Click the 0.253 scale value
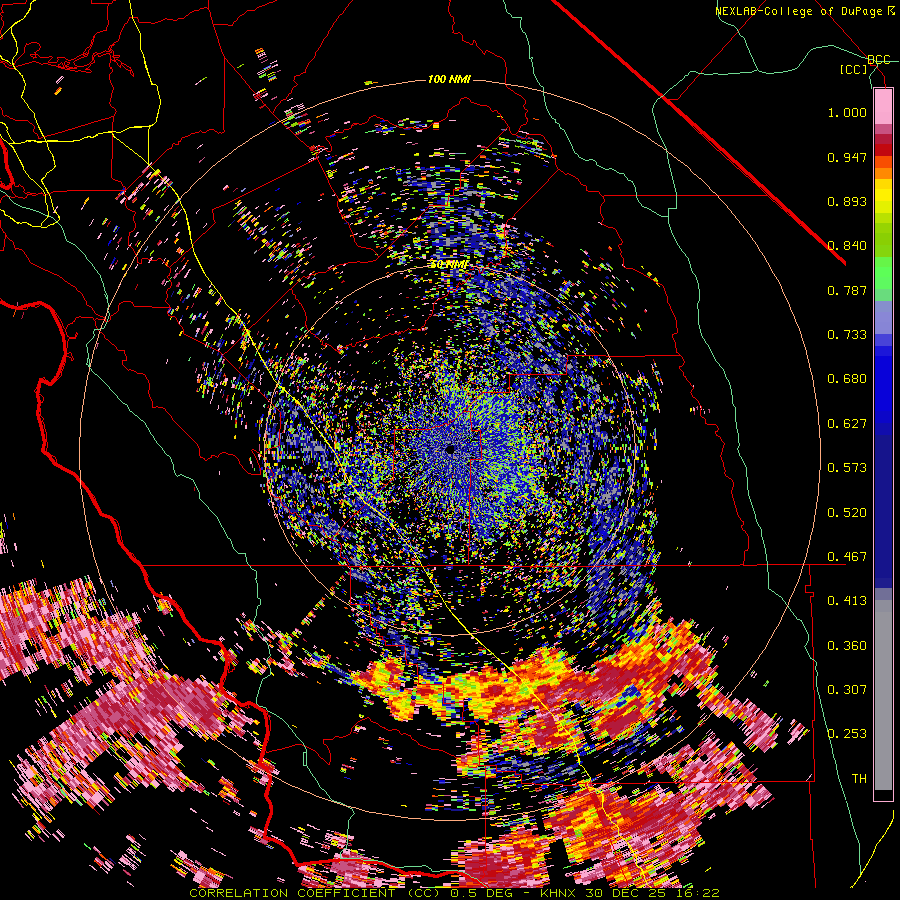 [x=847, y=734]
